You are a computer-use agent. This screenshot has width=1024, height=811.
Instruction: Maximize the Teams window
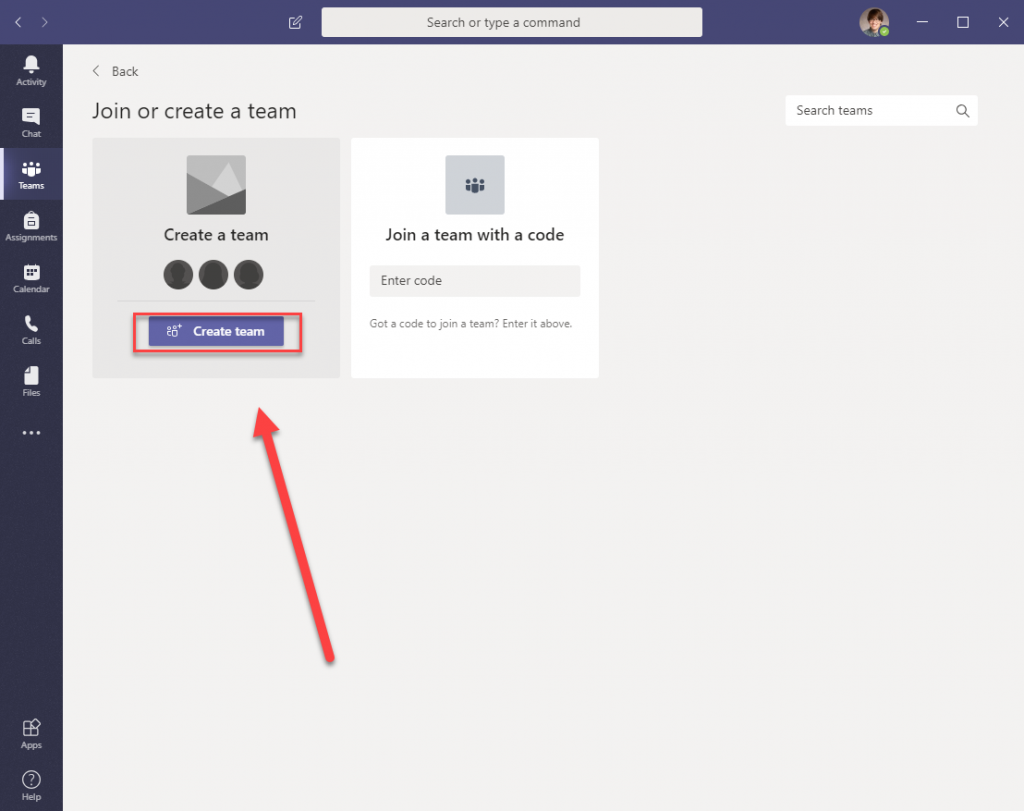963,22
